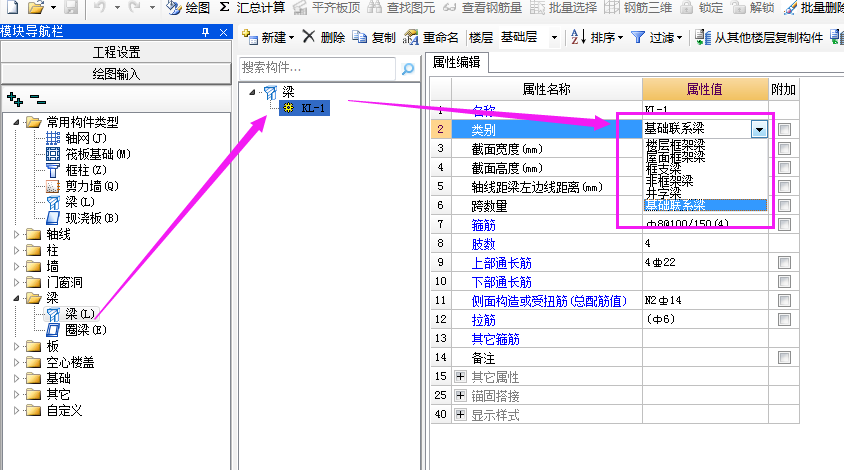
Task: Click the search magnifier icon
Action: pyautogui.click(x=407, y=68)
